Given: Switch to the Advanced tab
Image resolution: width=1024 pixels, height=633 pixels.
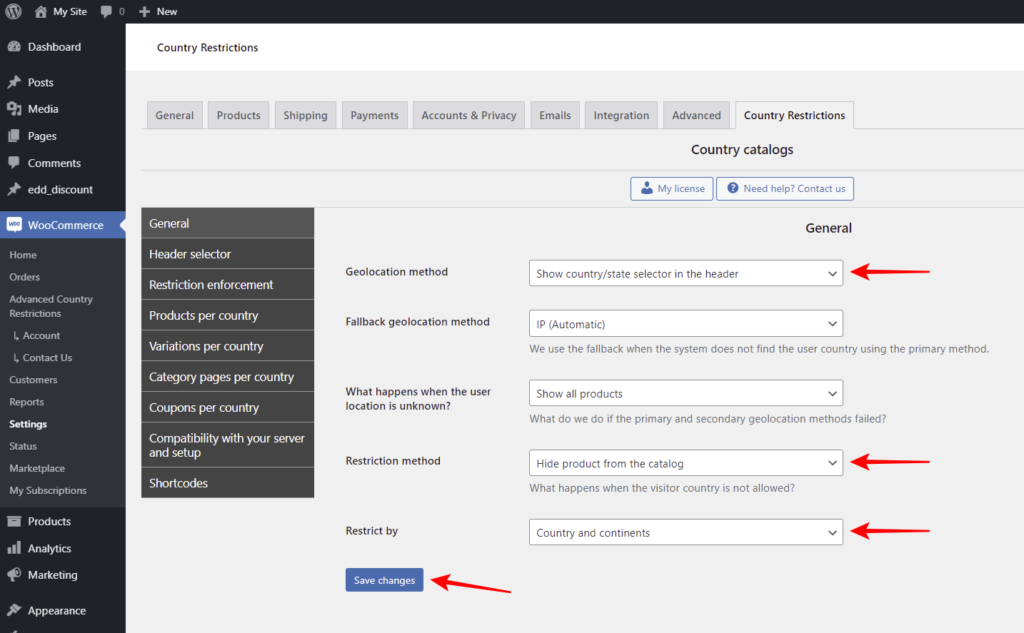Looking at the screenshot, I should click(696, 115).
